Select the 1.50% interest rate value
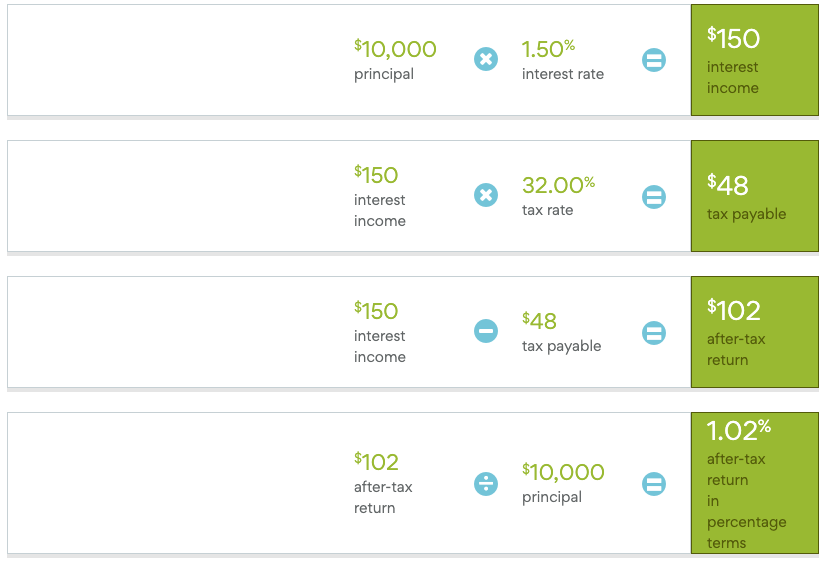Screen dimensions: 826x562 pyautogui.click(x=549, y=49)
